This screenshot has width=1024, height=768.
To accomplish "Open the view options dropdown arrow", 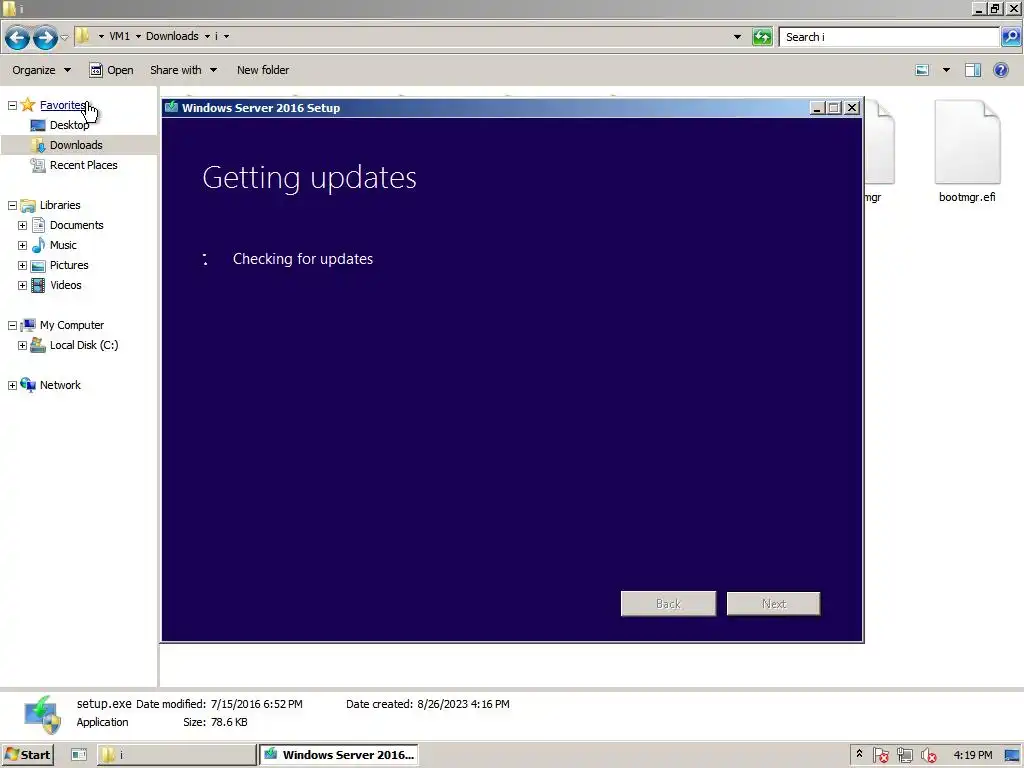I will click(x=946, y=70).
